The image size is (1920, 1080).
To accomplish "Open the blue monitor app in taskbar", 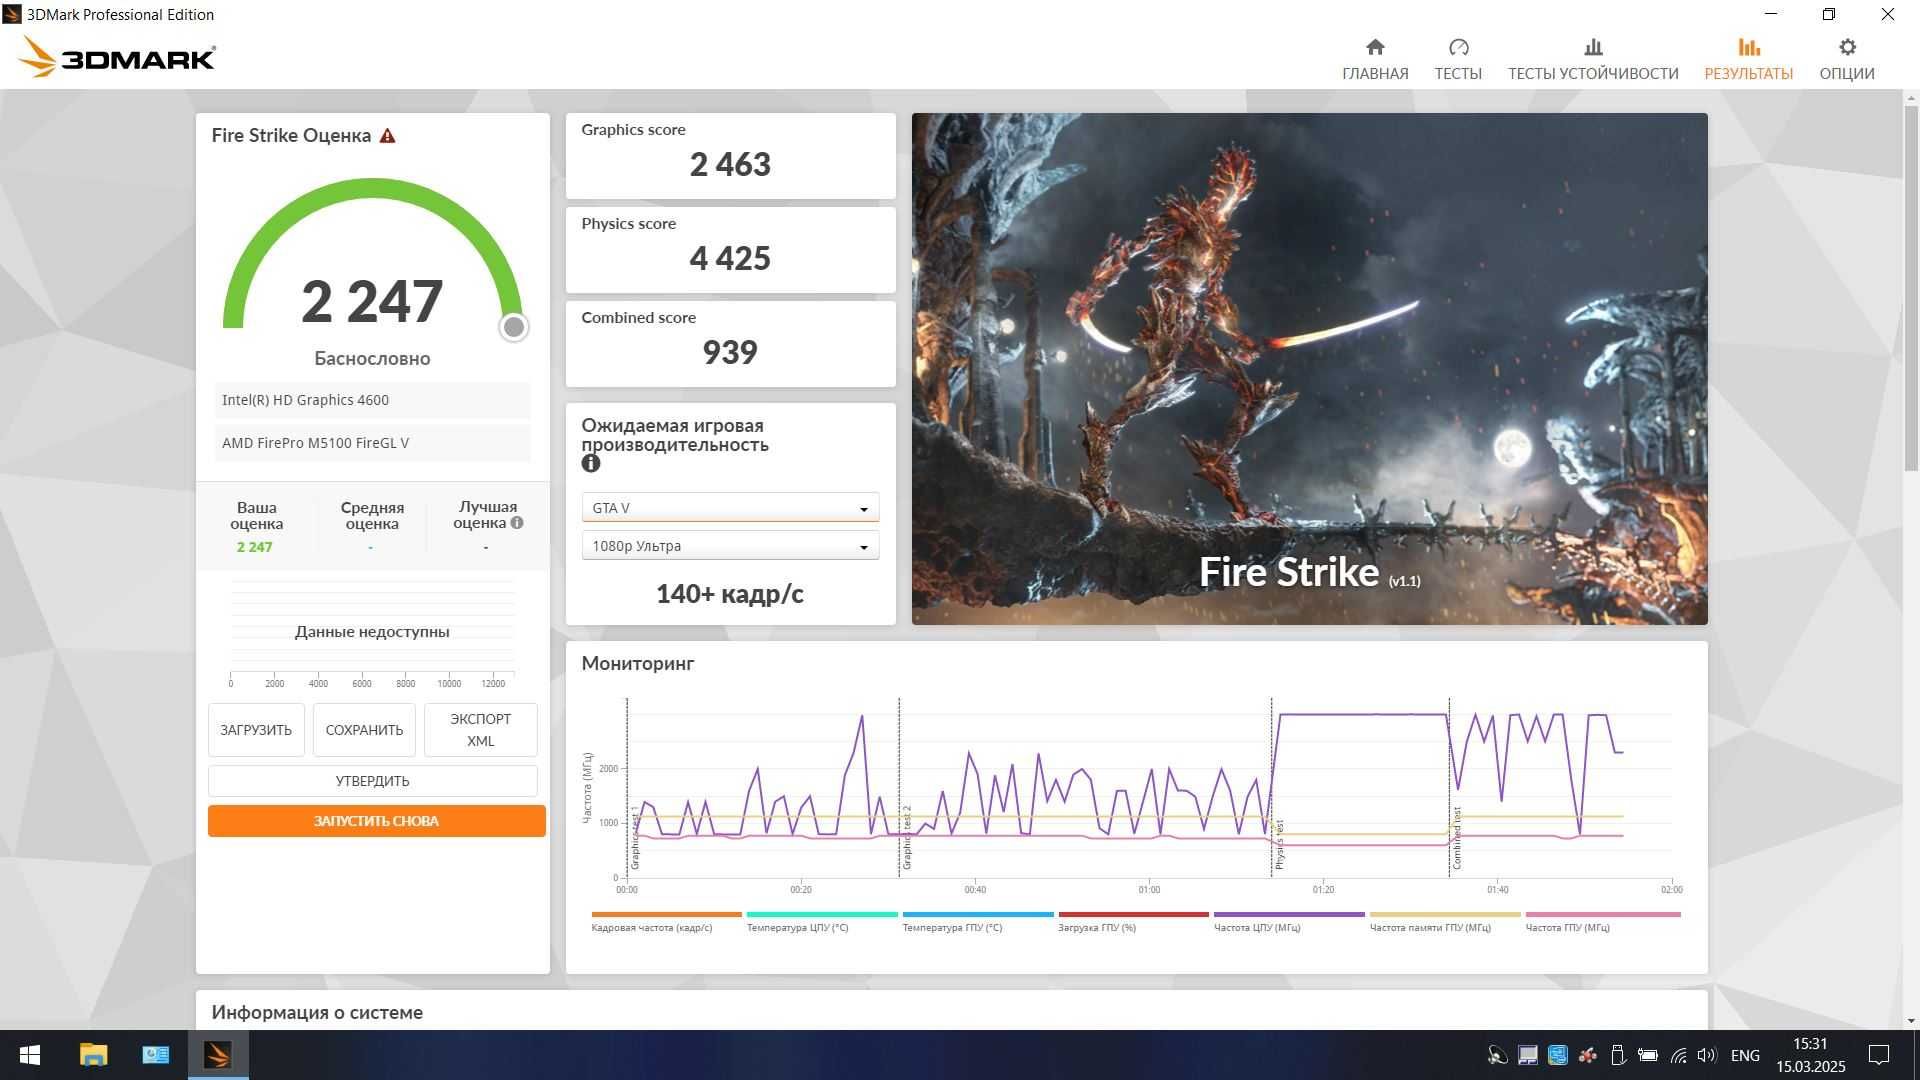I will coord(155,1055).
